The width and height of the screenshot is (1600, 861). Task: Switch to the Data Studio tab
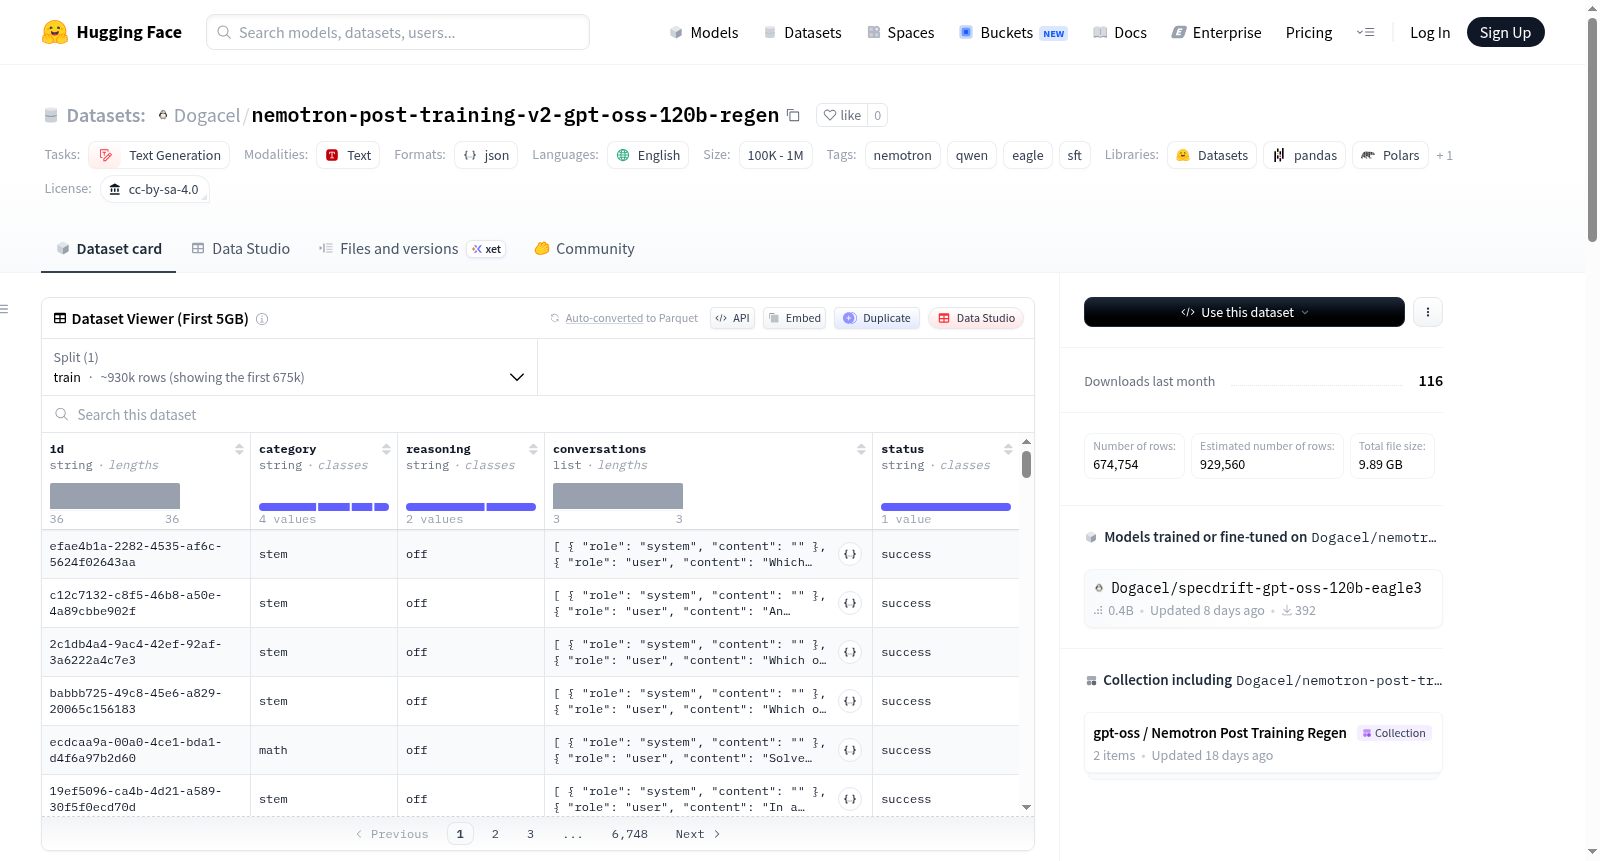241,249
